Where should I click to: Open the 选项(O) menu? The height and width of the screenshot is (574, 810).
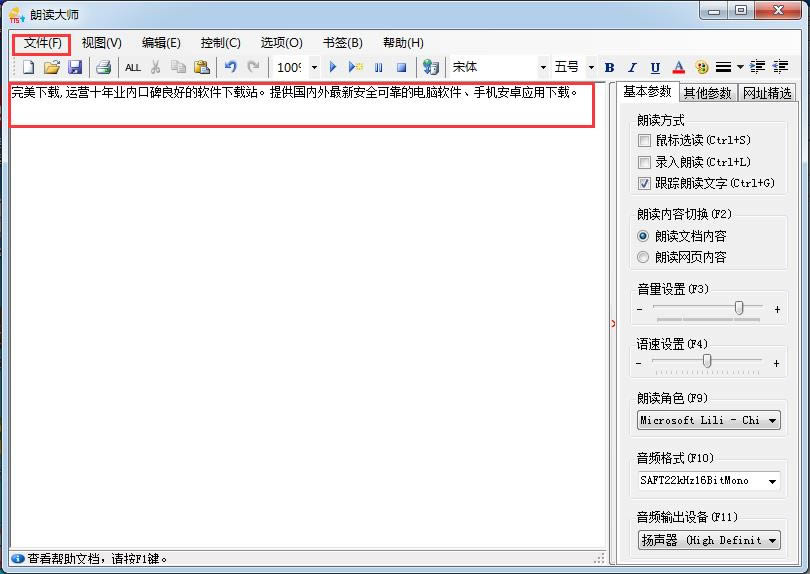pyautogui.click(x=282, y=43)
